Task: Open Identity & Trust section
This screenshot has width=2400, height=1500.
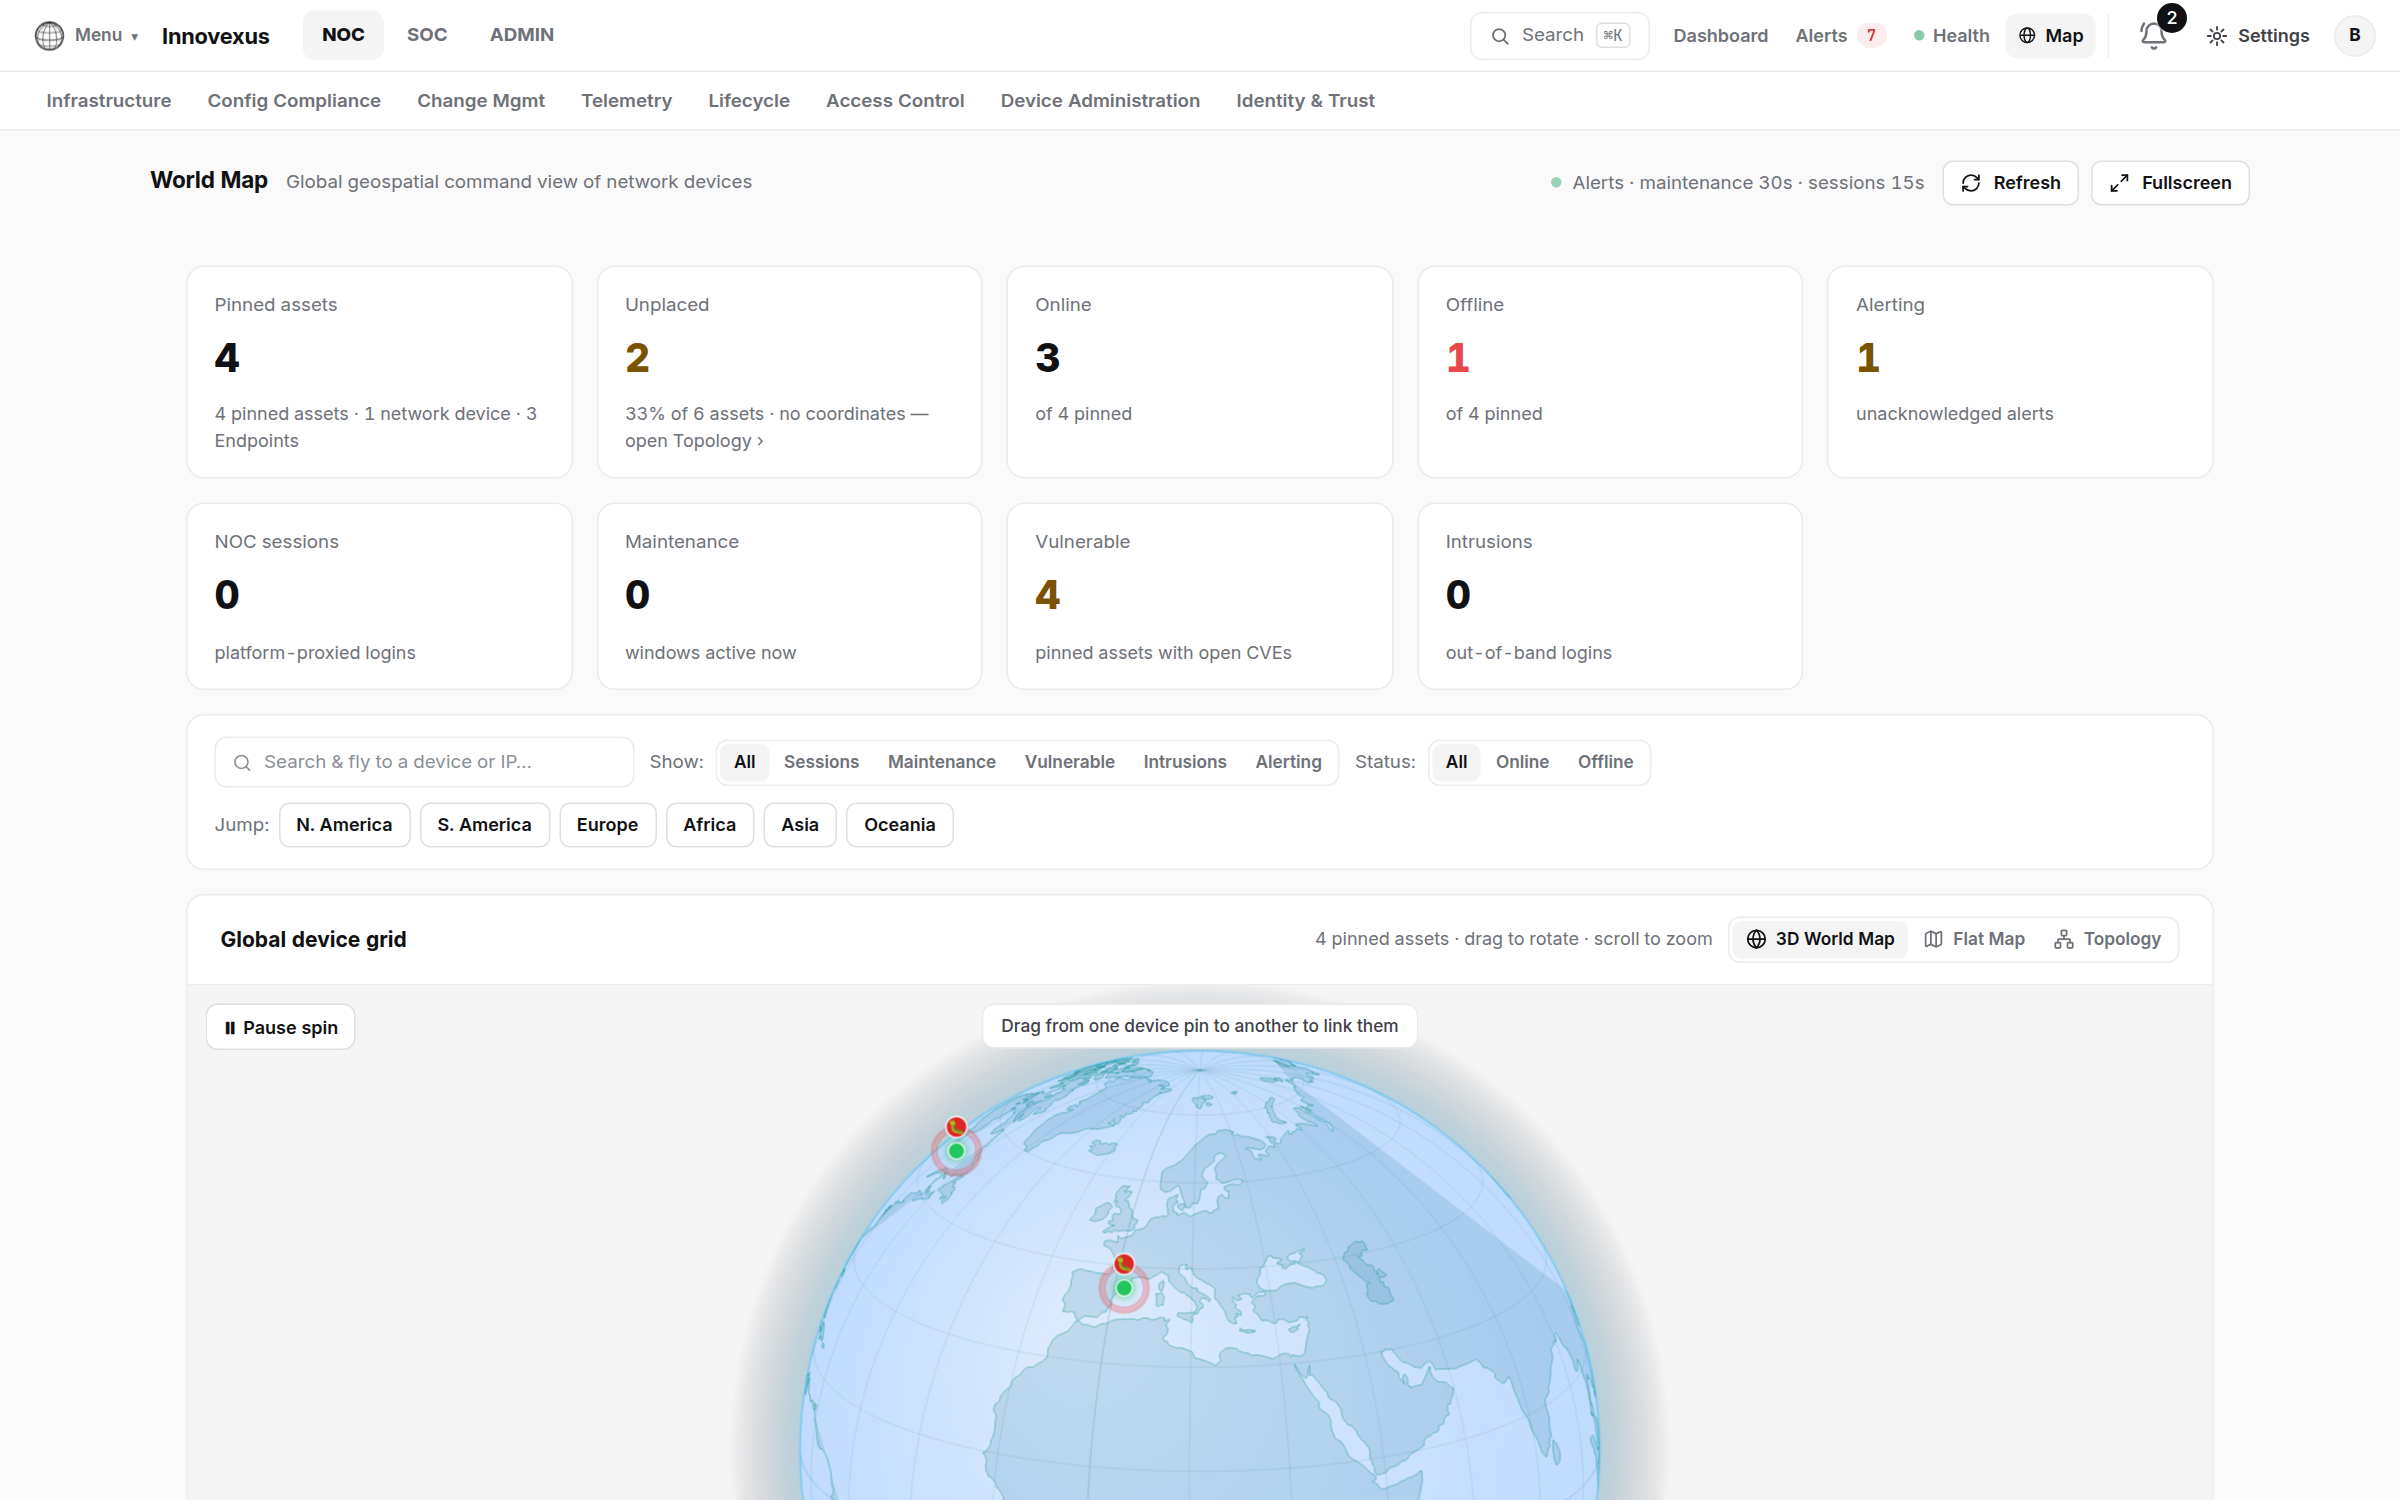Action: pos(1305,101)
